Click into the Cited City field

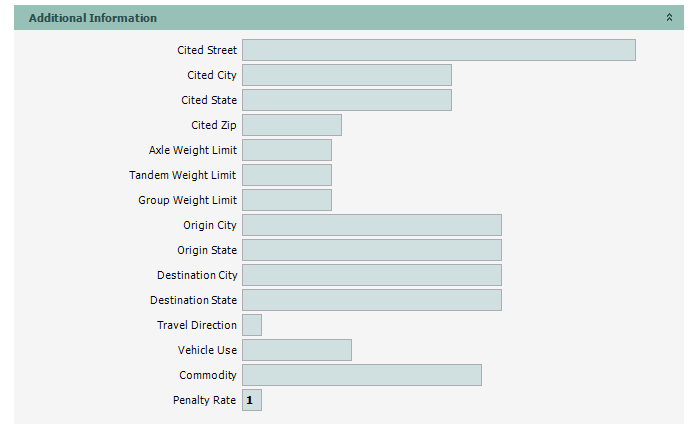(x=346, y=75)
